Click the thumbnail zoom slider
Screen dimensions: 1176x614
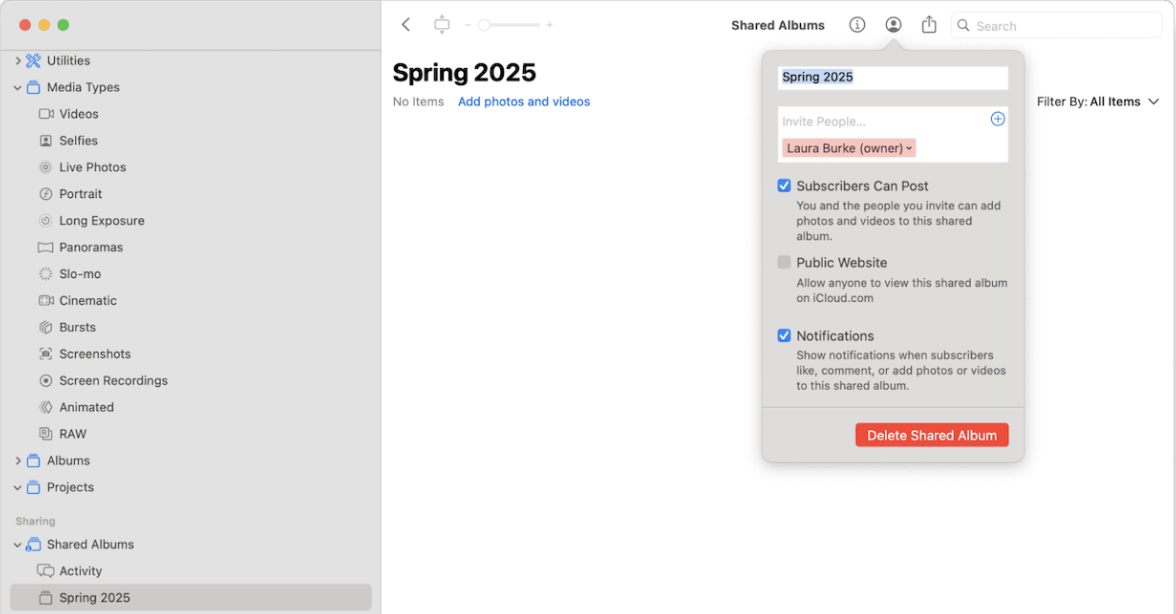click(x=508, y=25)
